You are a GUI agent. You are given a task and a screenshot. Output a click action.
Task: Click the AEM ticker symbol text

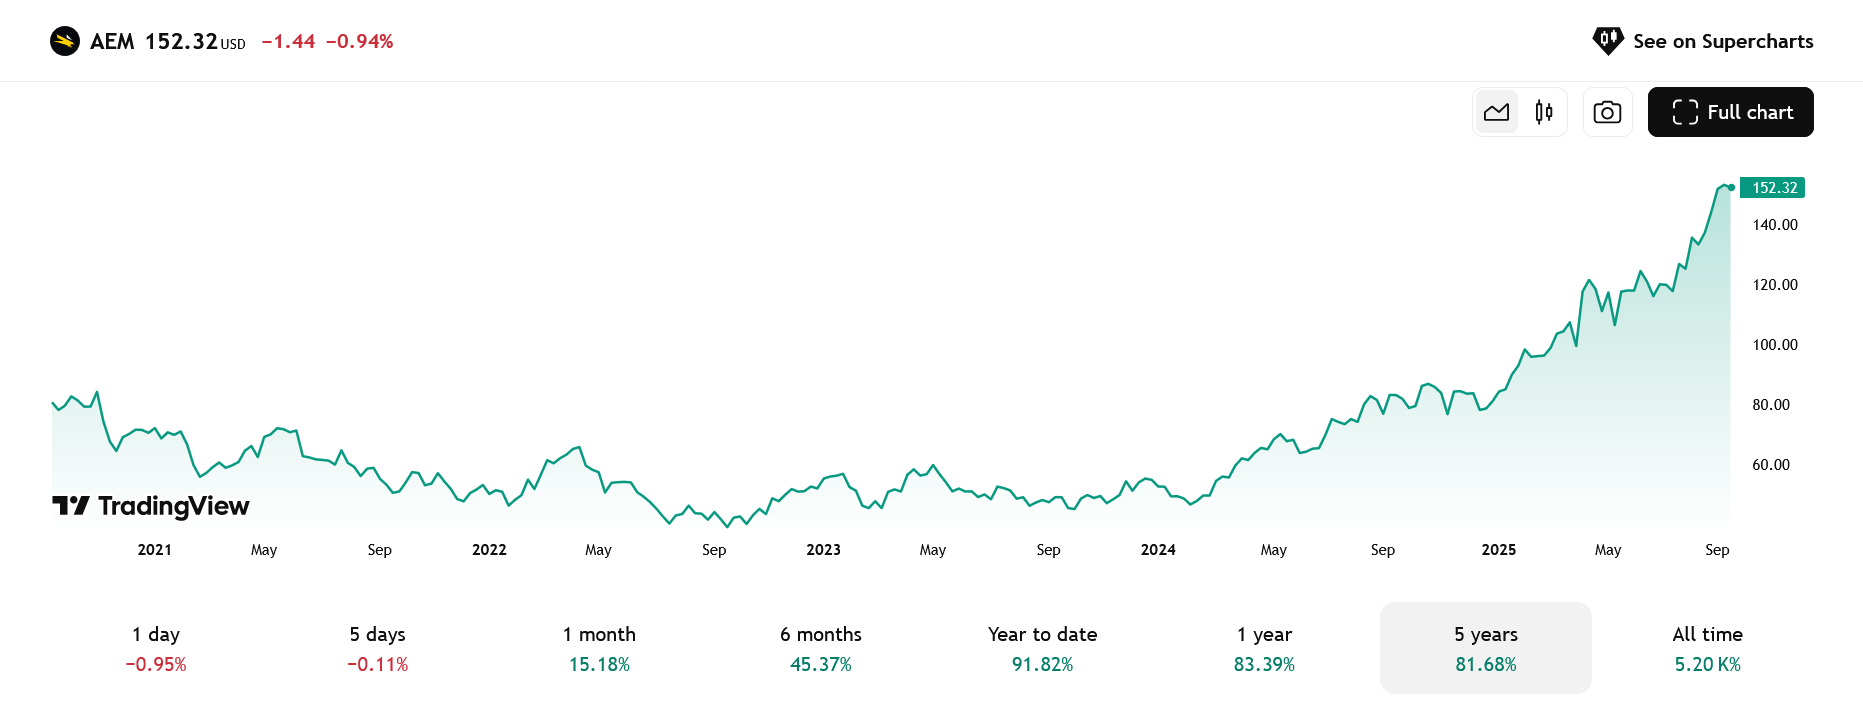112,41
